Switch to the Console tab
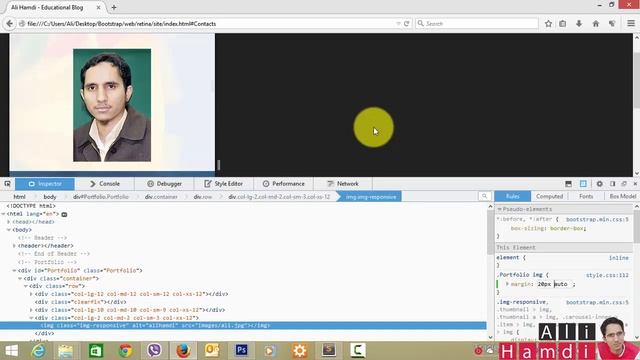 pyautogui.click(x=104, y=184)
